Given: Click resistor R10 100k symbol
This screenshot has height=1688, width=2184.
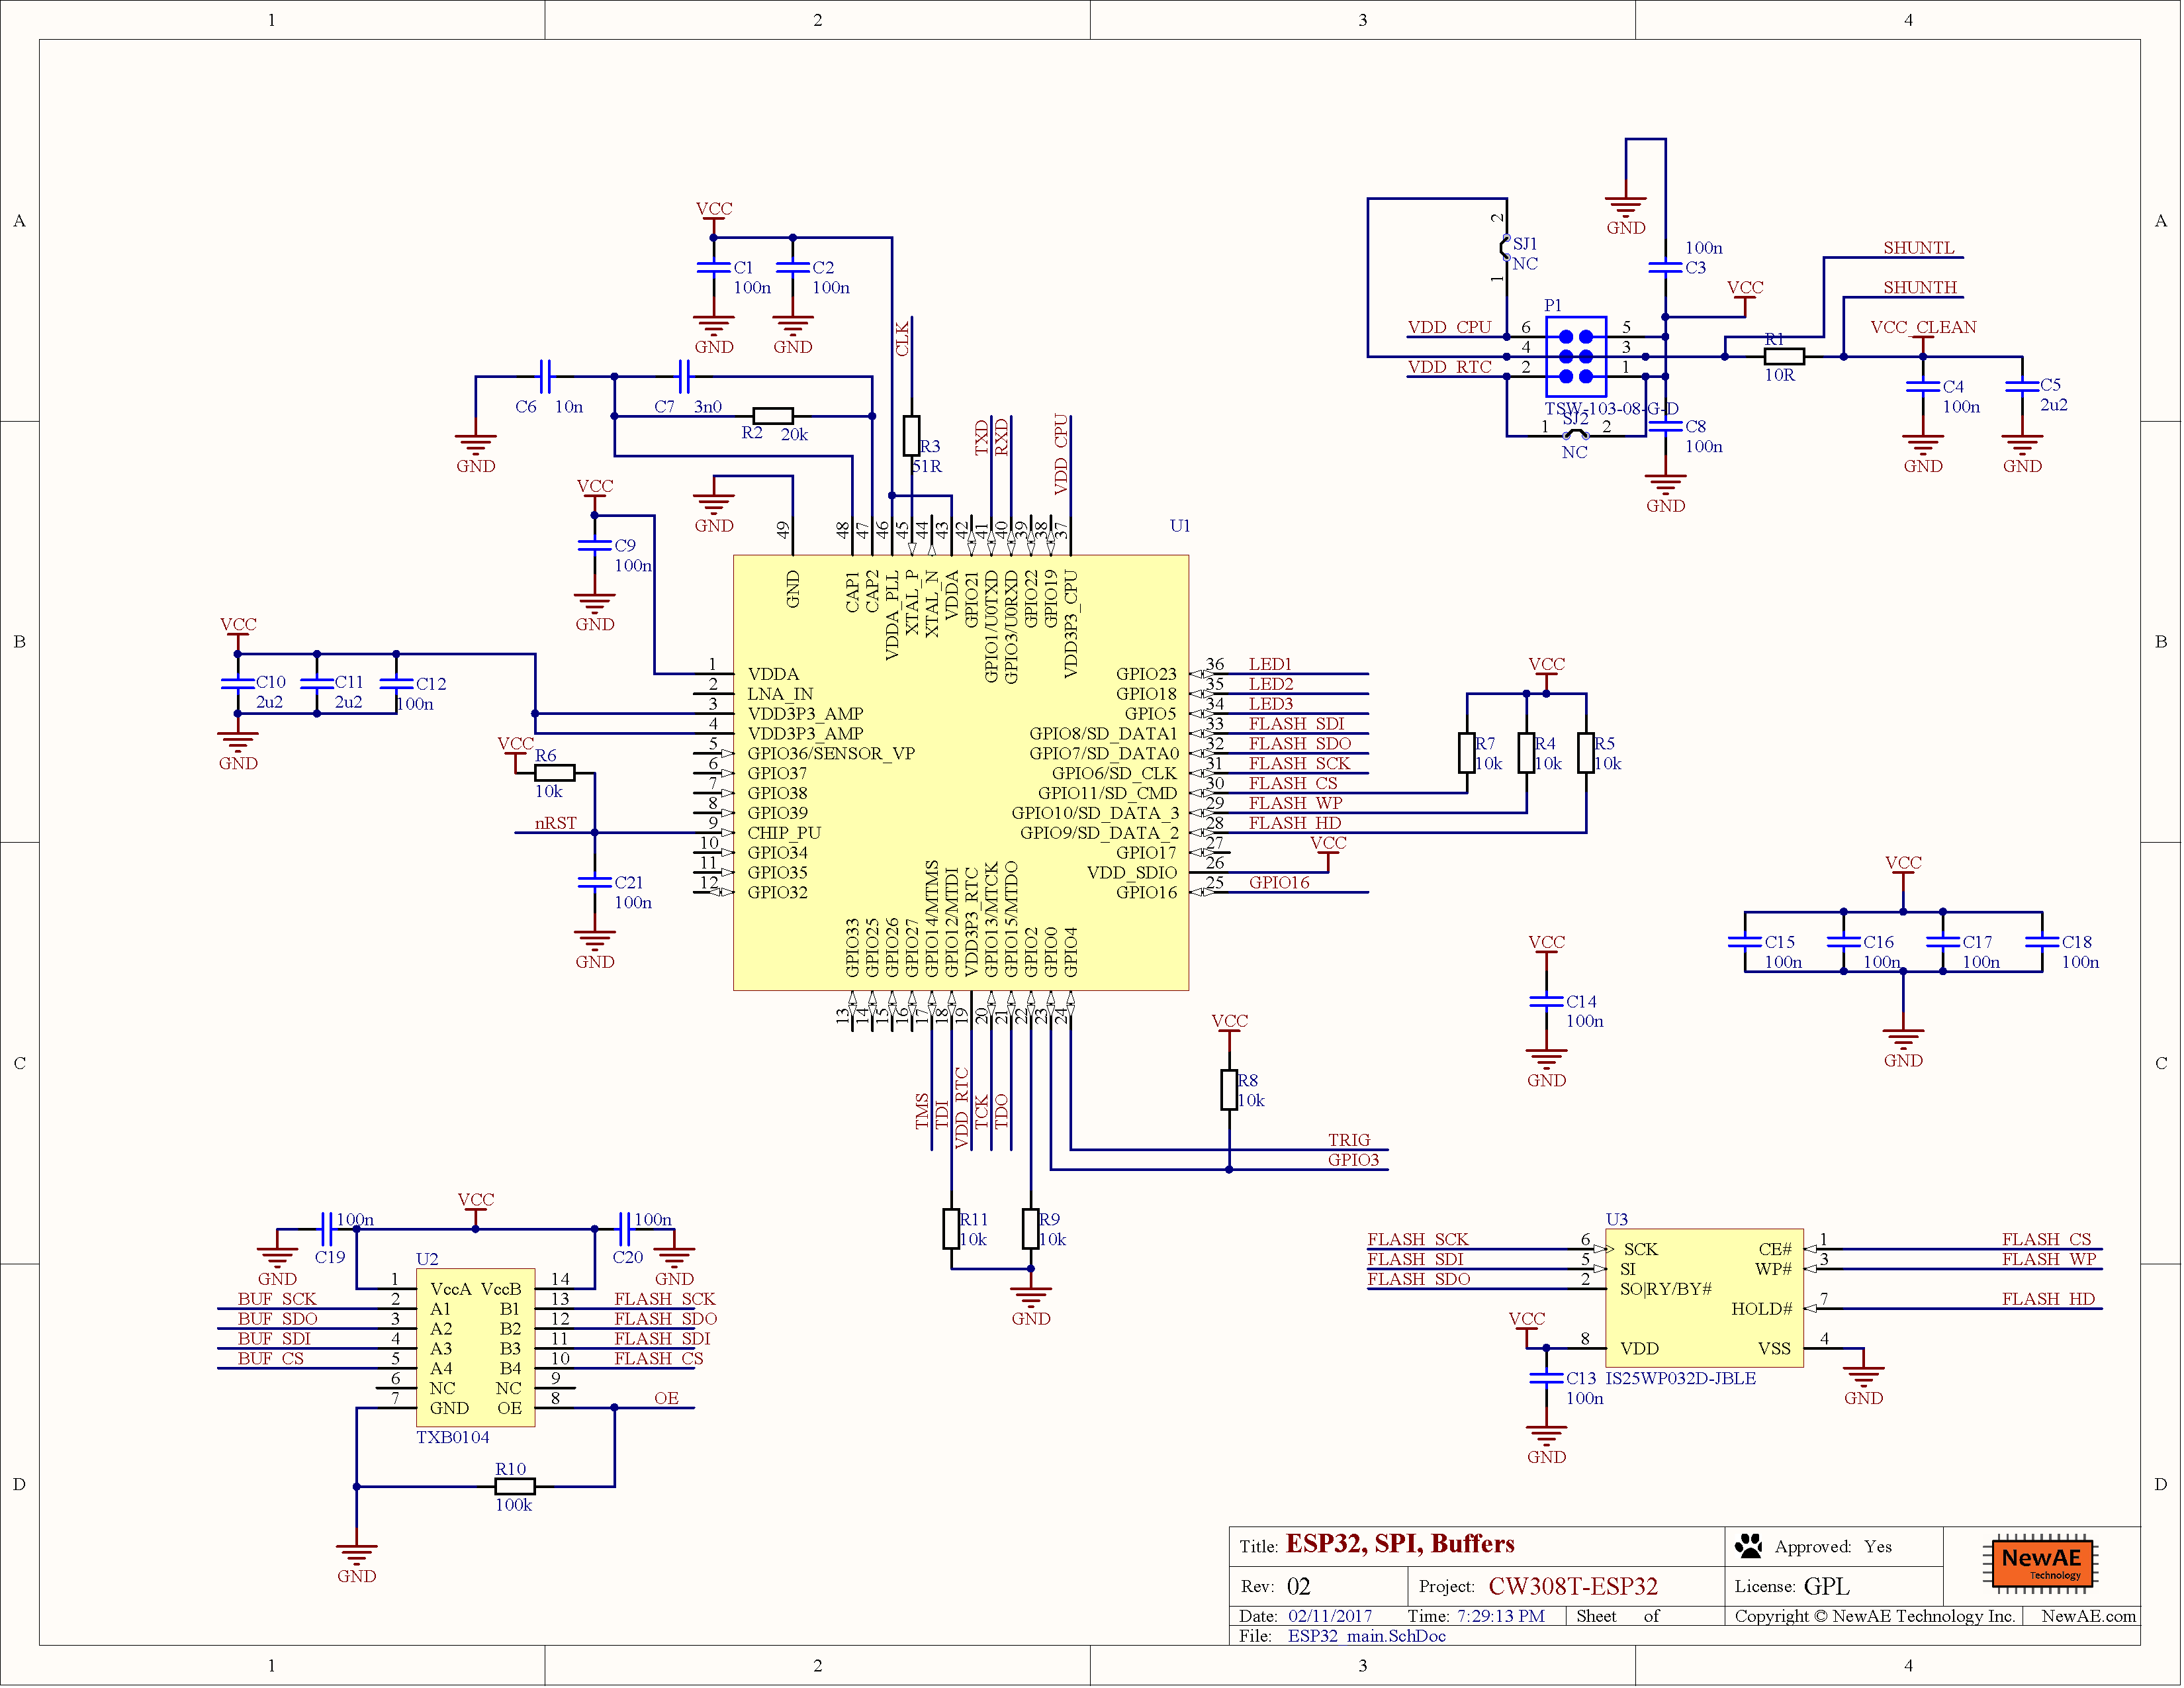Looking at the screenshot, I should click(515, 1488).
